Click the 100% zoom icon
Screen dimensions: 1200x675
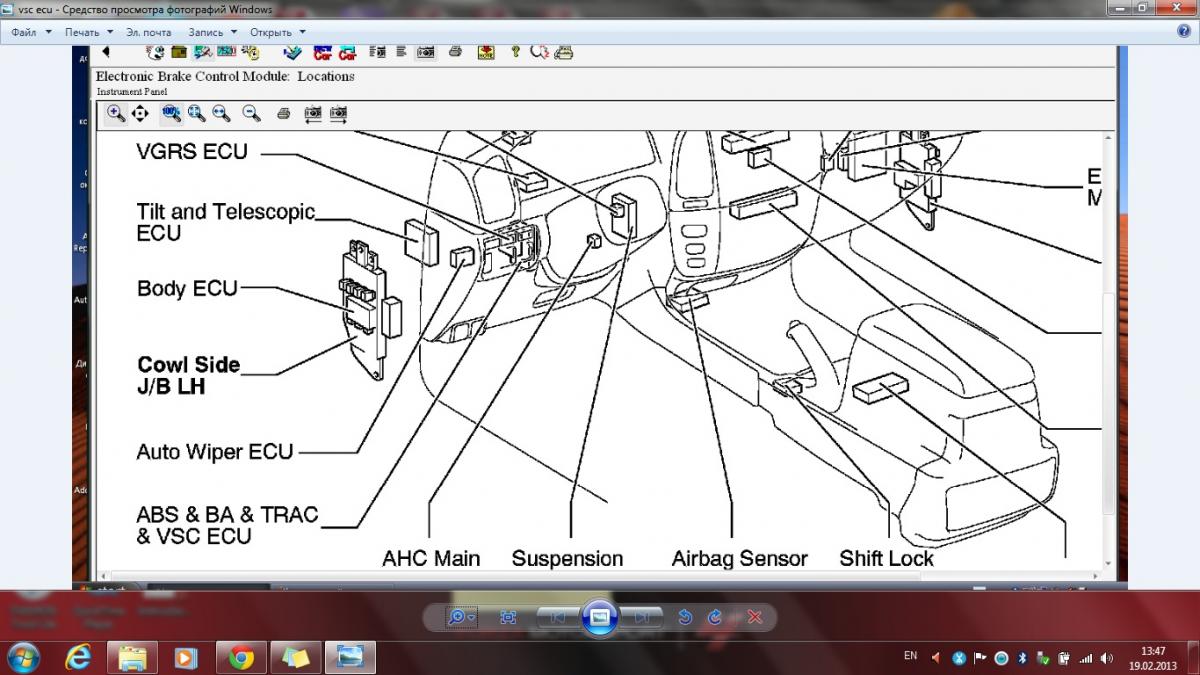(x=172, y=114)
